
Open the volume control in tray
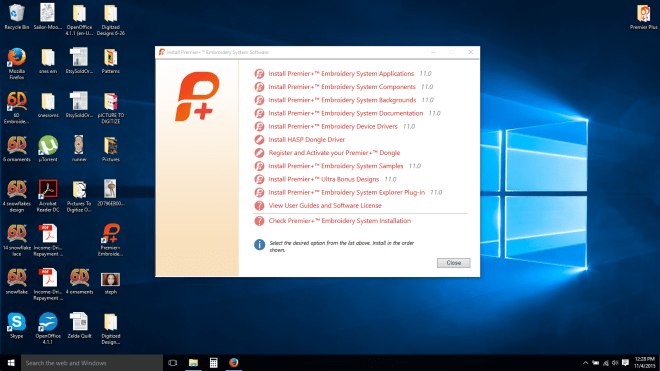pos(615,363)
